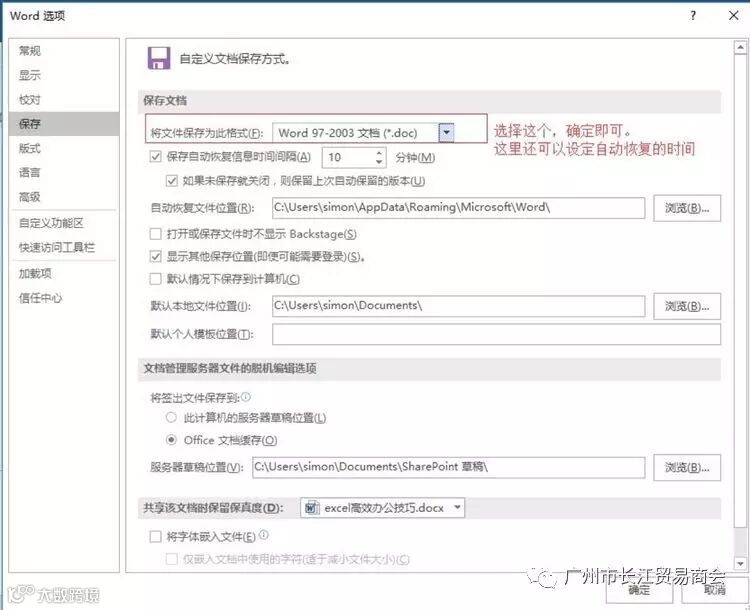750x610 pixels.
Task: Click the scrollbar up arrow
Action: pyautogui.click(x=740, y=47)
